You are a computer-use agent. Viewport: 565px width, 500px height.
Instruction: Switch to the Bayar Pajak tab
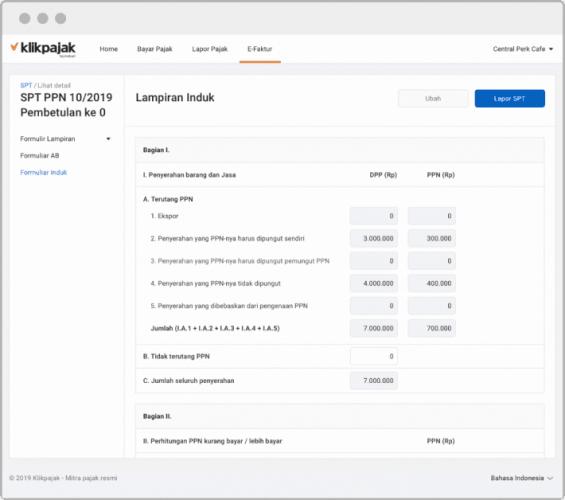click(x=155, y=49)
